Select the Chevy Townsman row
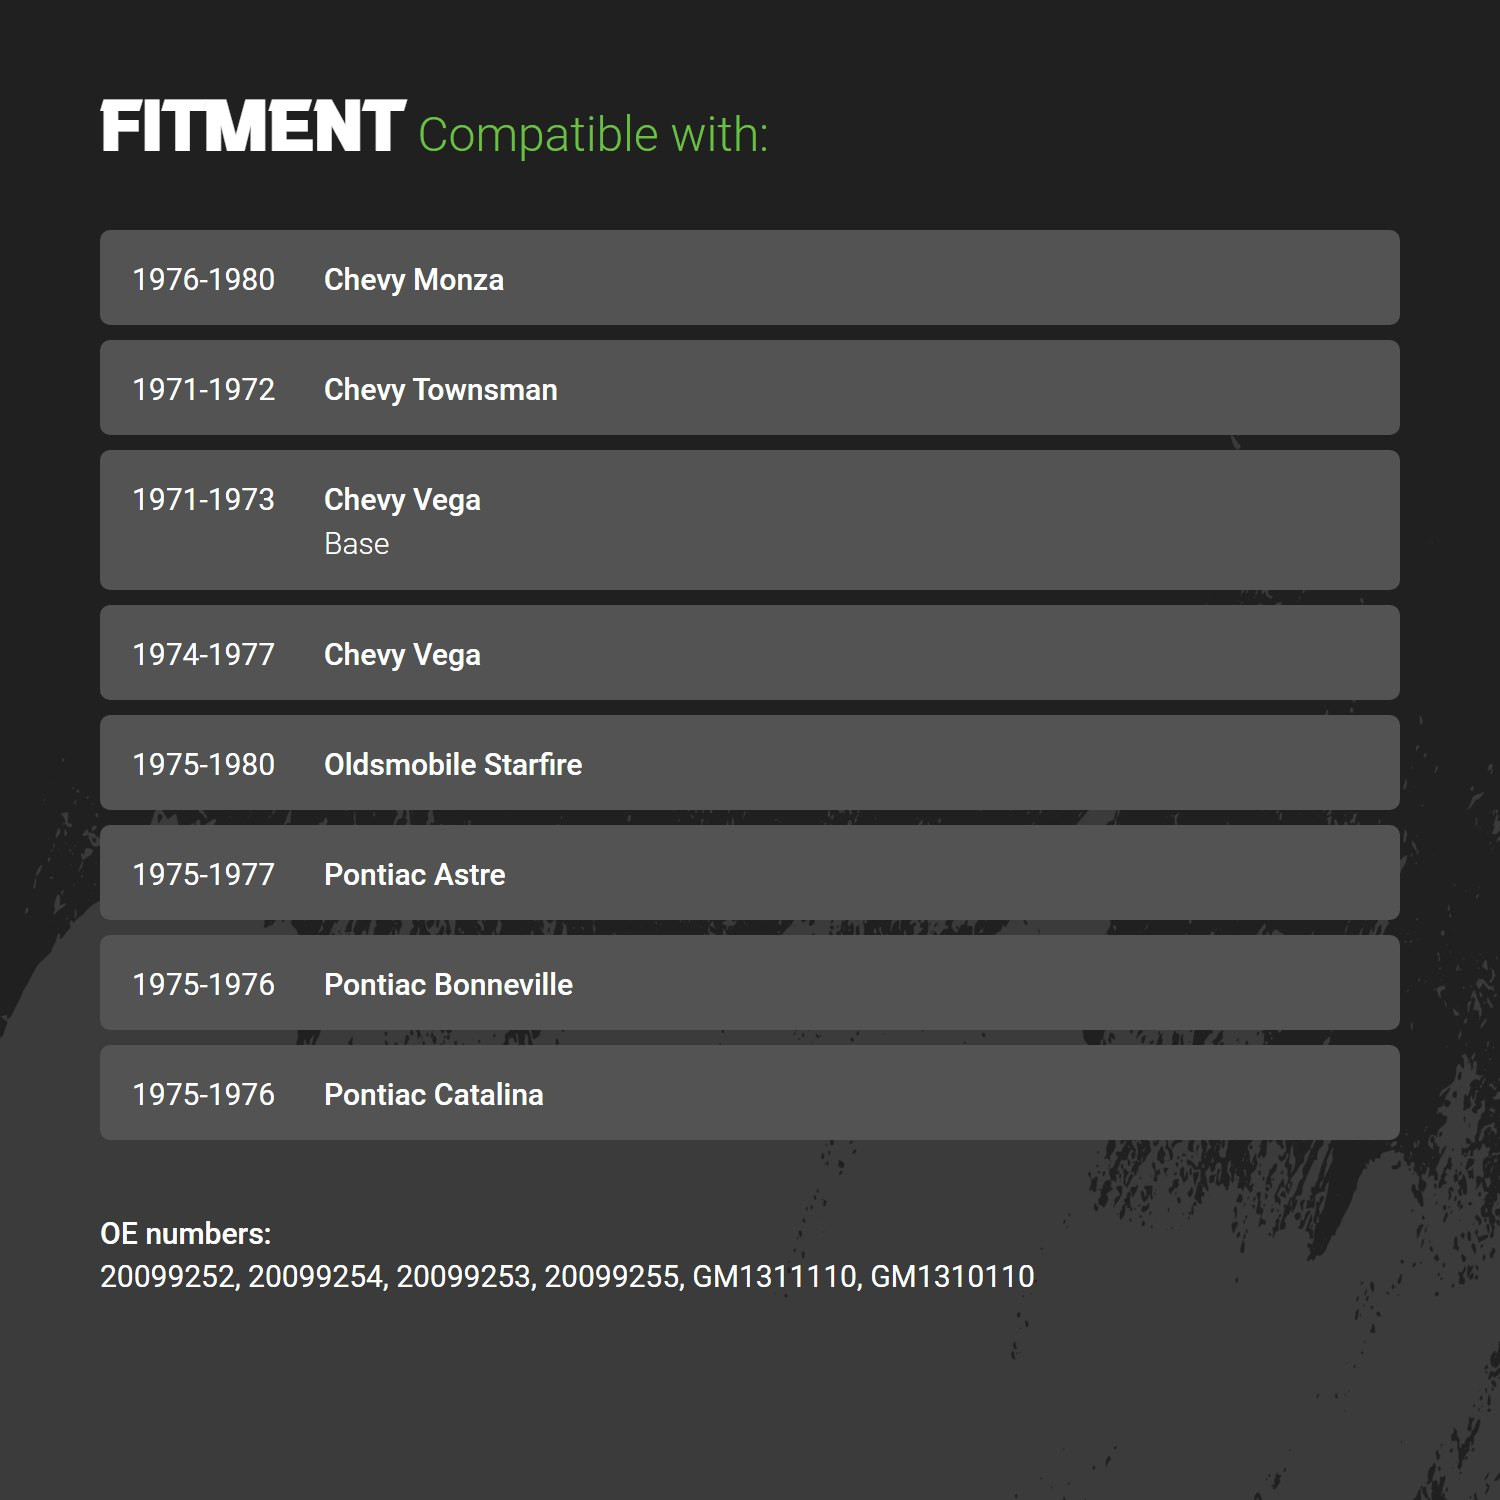Image resolution: width=1500 pixels, height=1500 pixels. 750,388
